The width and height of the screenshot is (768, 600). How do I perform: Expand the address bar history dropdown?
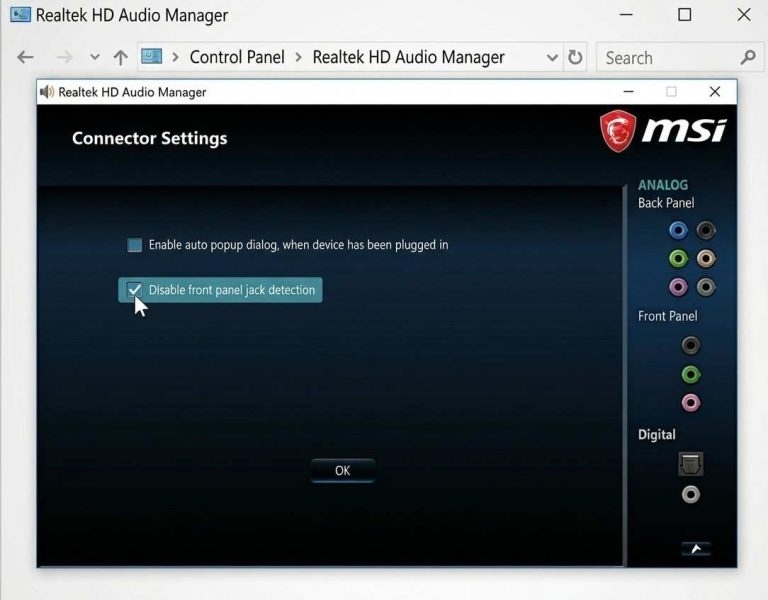(552, 57)
